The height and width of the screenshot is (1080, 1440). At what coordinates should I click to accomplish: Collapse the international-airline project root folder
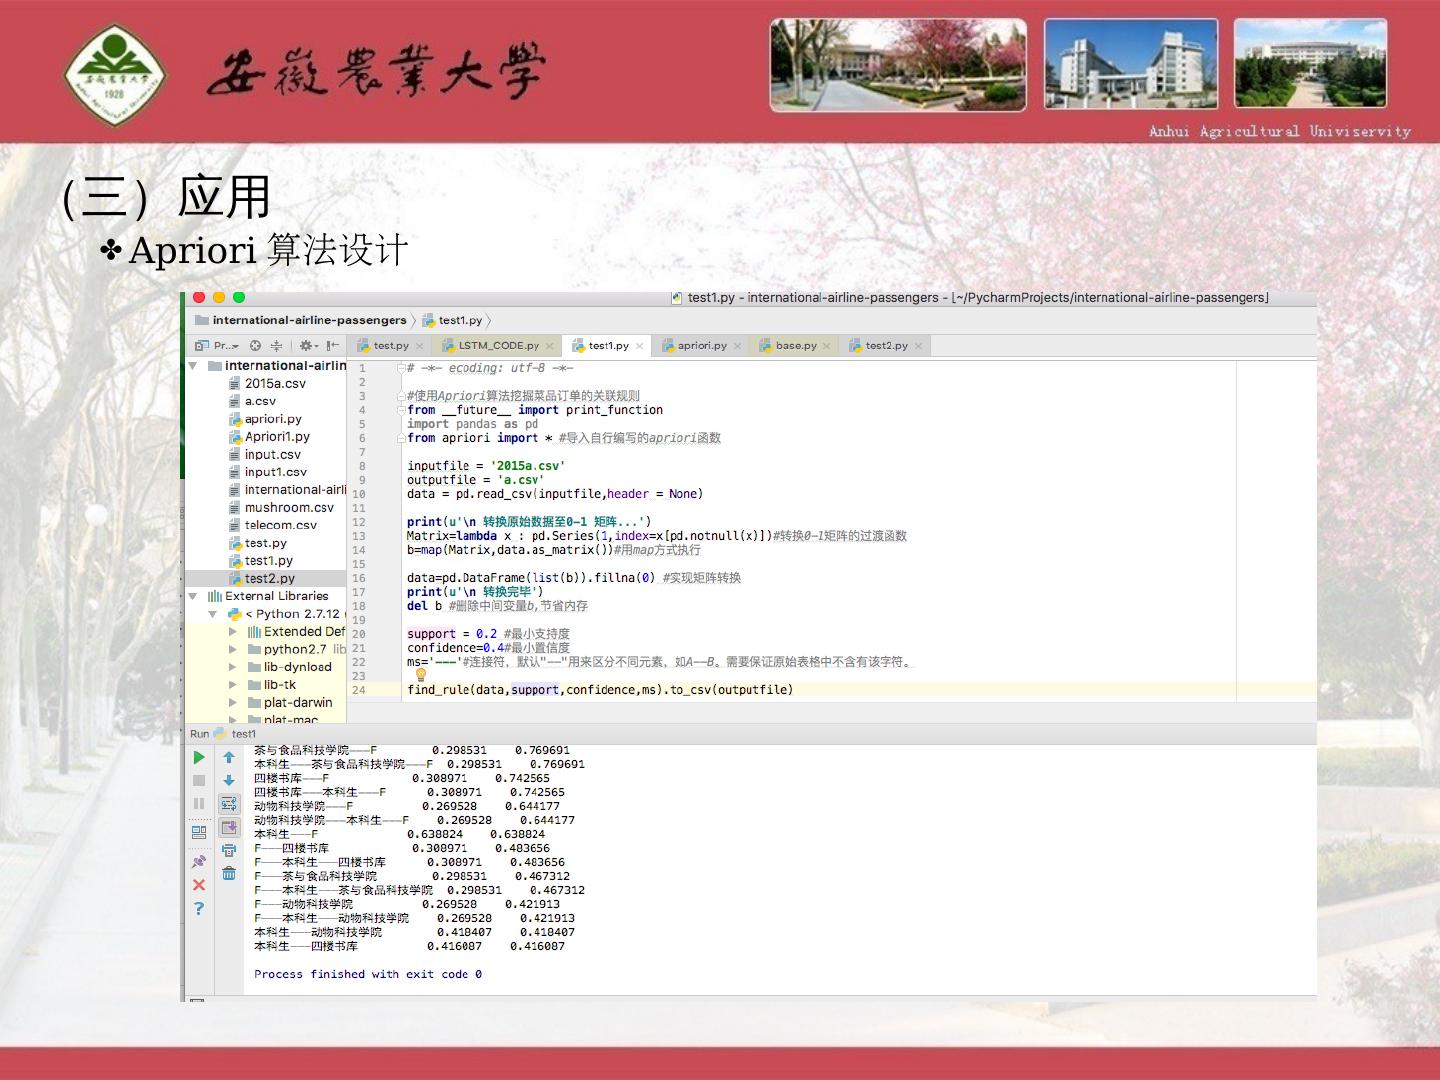pyautogui.click(x=193, y=366)
